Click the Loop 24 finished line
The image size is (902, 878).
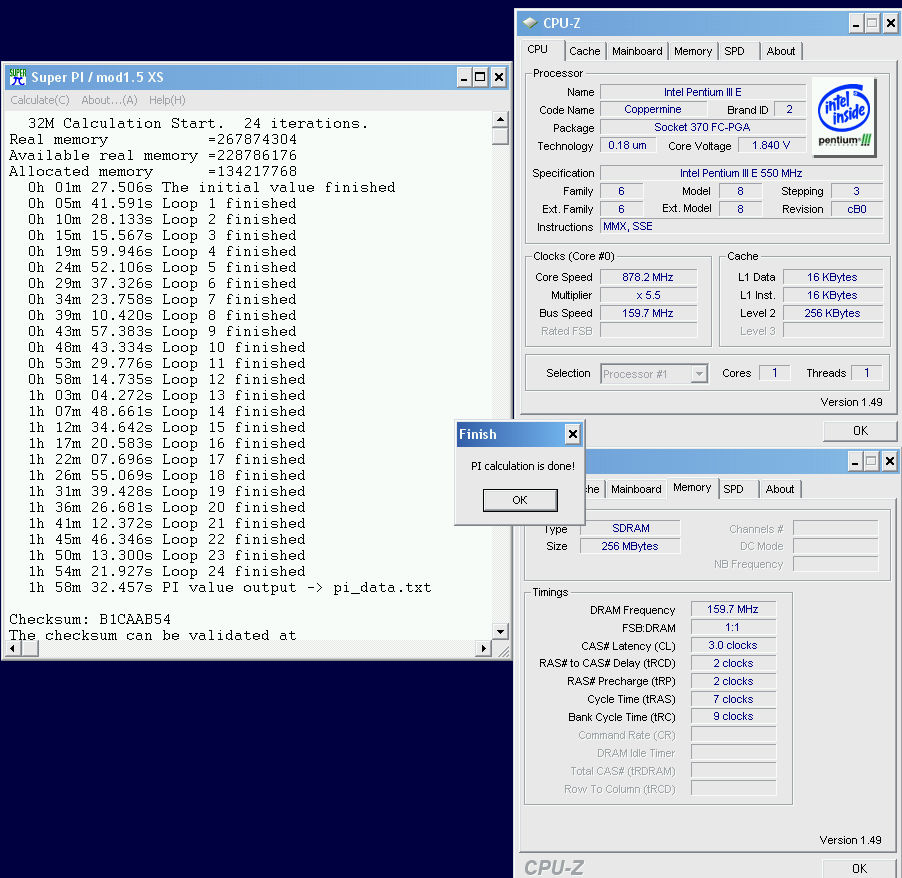click(x=167, y=572)
